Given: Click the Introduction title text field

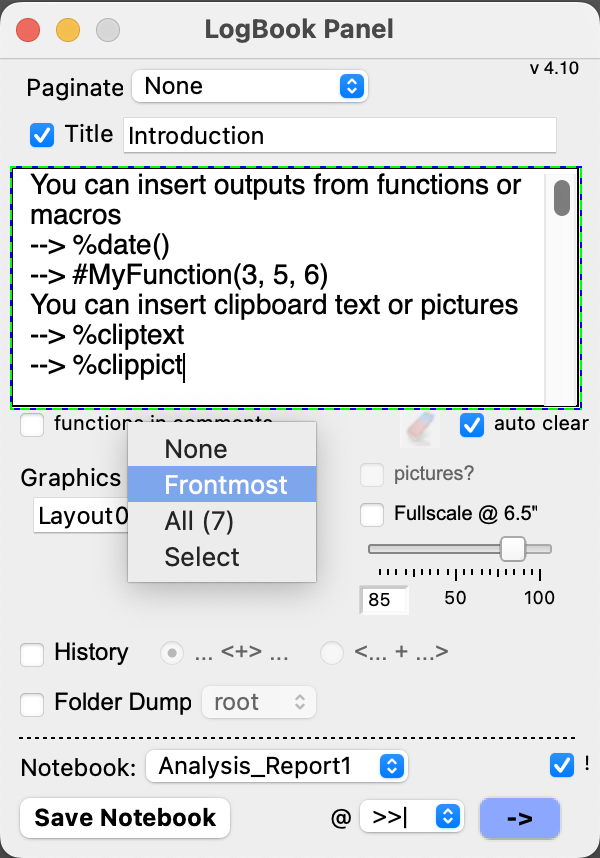Looking at the screenshot, I should tap(339, 136).
